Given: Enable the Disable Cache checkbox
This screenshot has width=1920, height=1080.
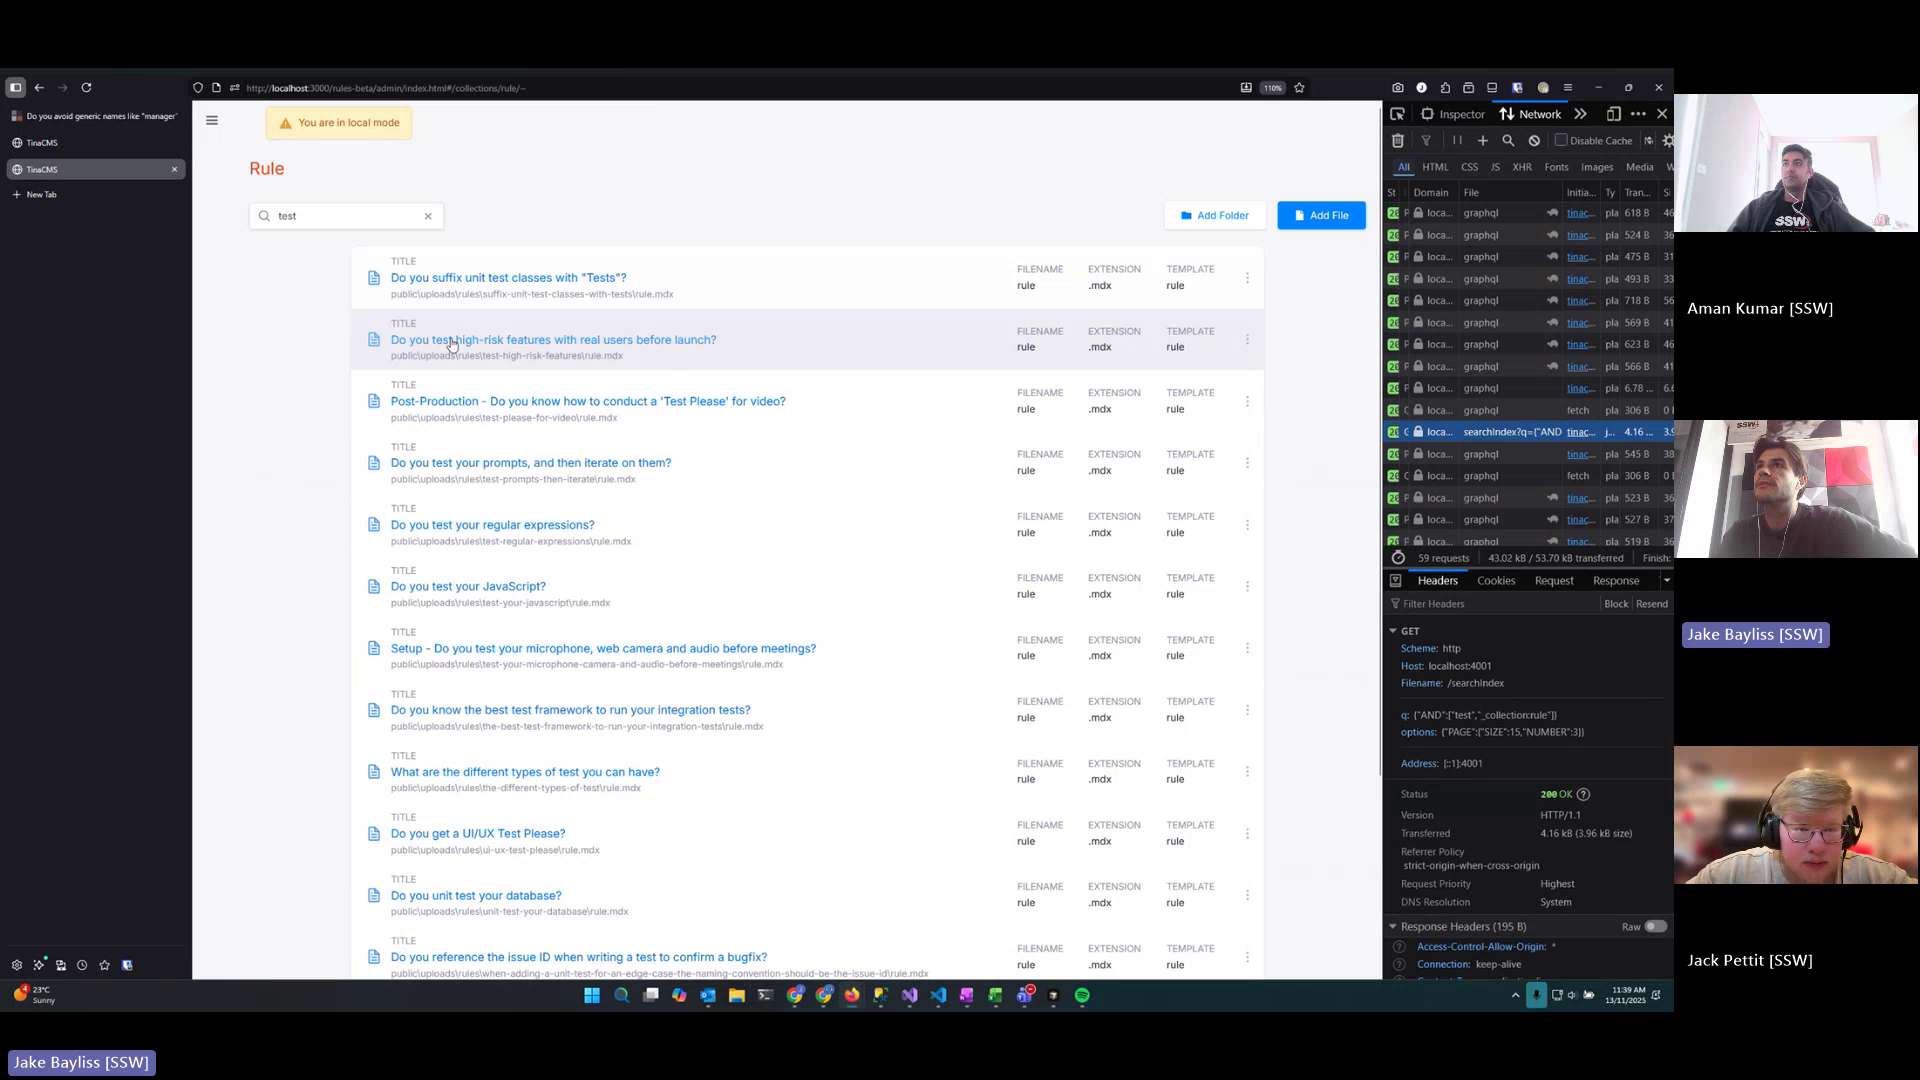Looking at the screenshot, I should tap(1560, 140).
